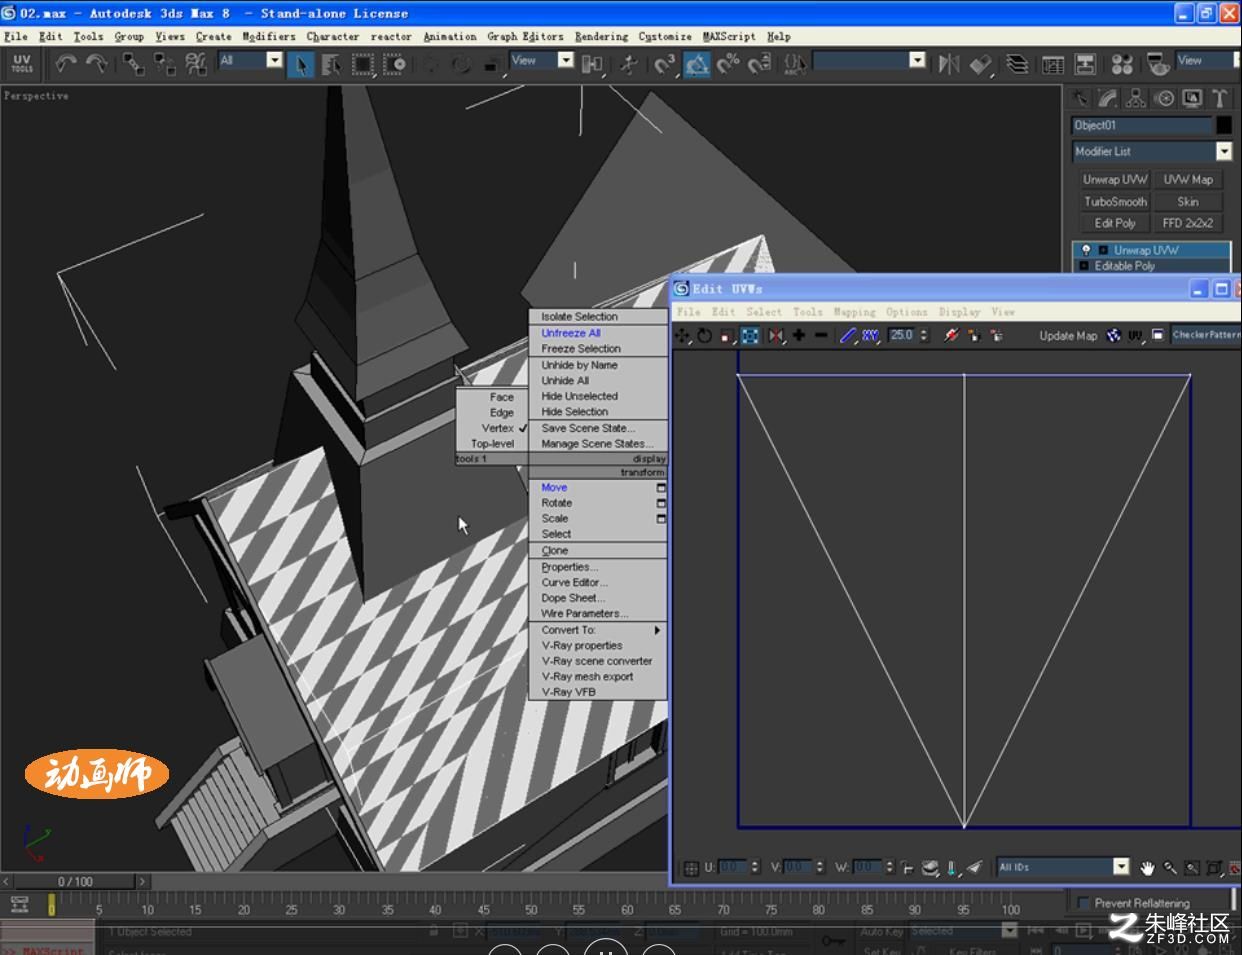Click the FFD 2x2x2 modifier button
Viewport: 1242px width, 955px height.
[x=1188, y=224]
